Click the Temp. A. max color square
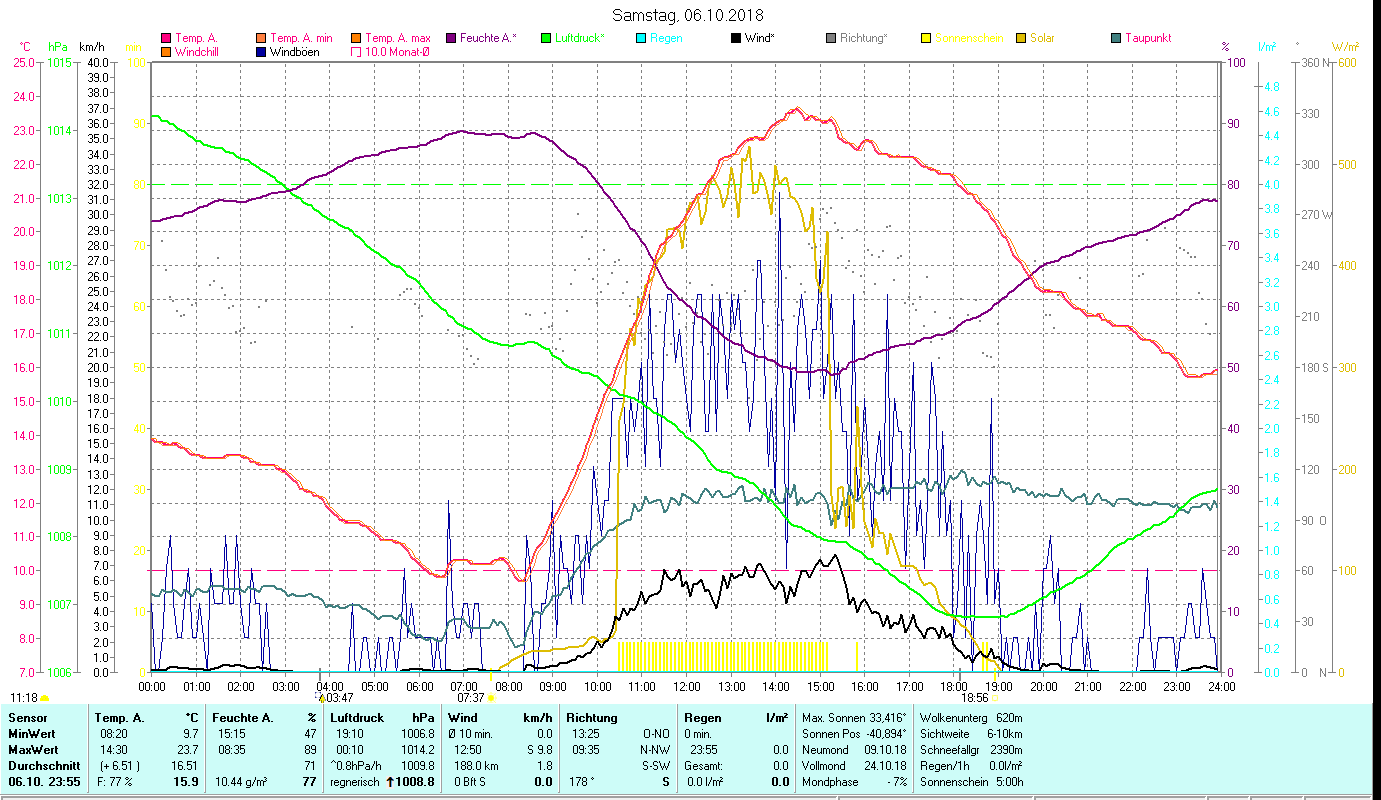This screenshot has width=1381, height=800. coord(356,38)
